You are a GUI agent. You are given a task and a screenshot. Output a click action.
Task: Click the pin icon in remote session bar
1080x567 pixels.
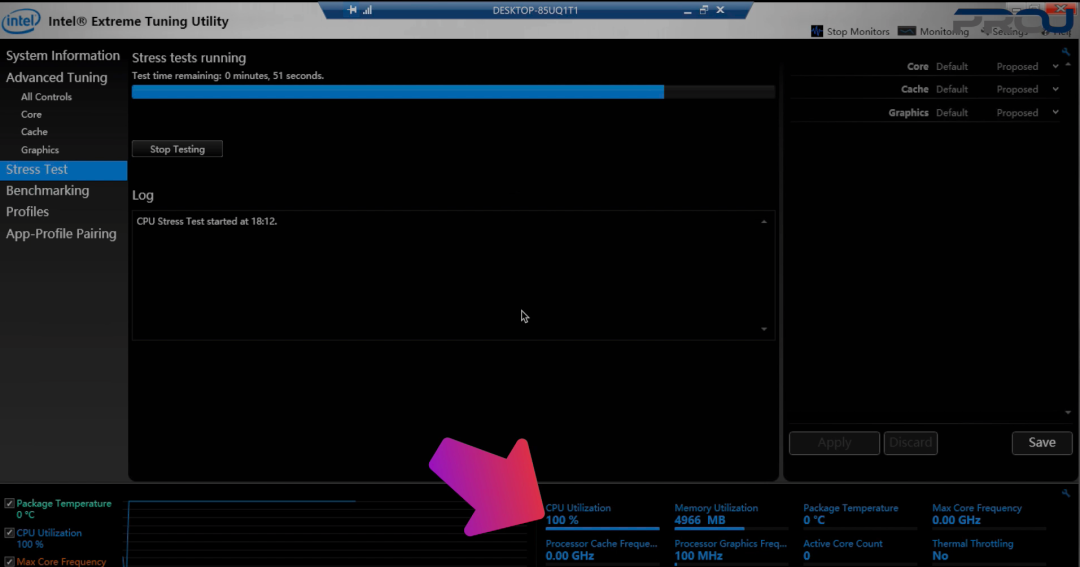click(x=352, y=10)
